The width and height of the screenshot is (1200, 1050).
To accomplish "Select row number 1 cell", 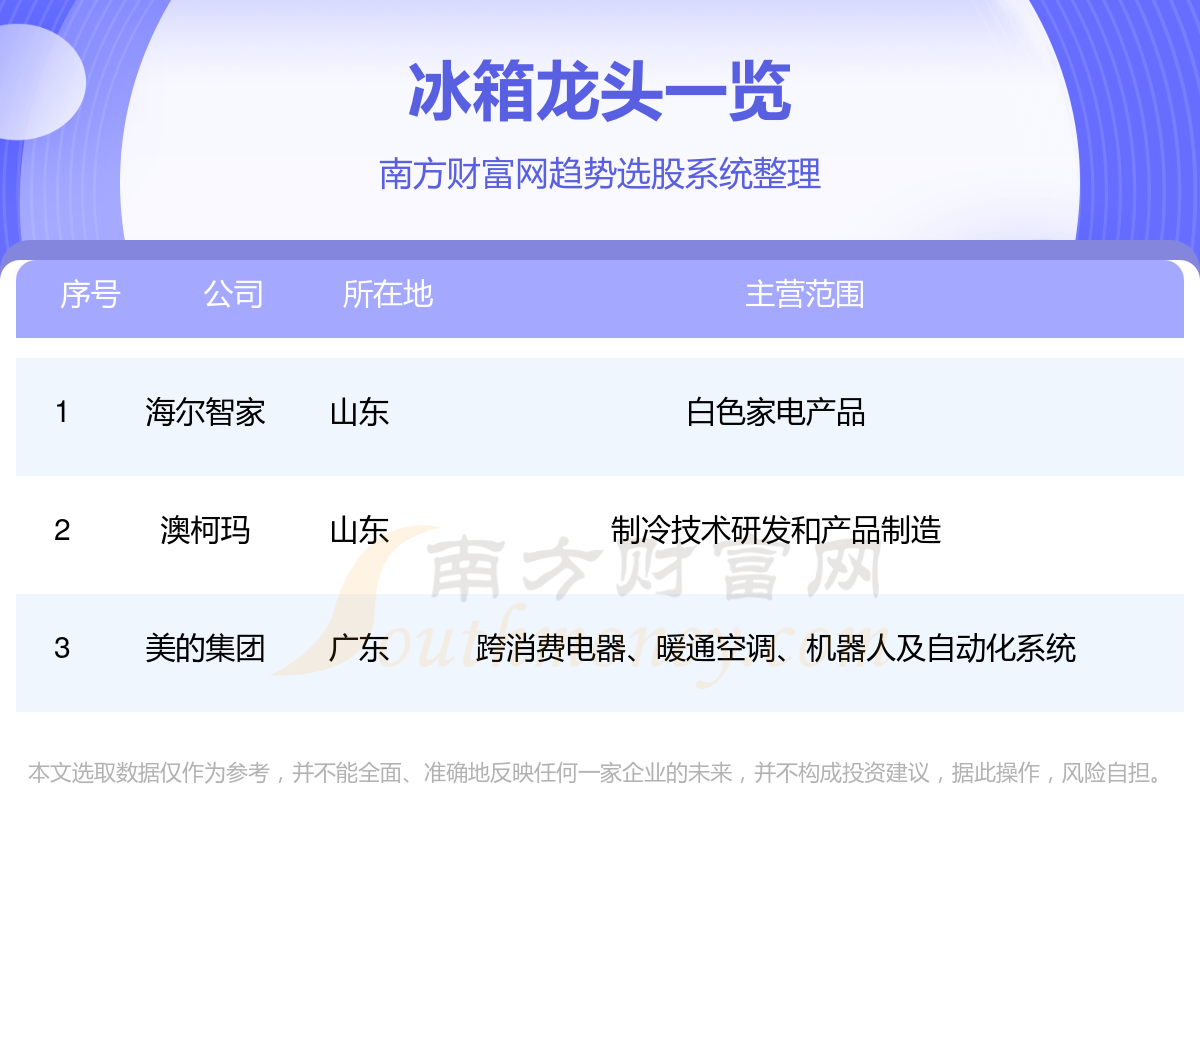I will click(62, 412).
